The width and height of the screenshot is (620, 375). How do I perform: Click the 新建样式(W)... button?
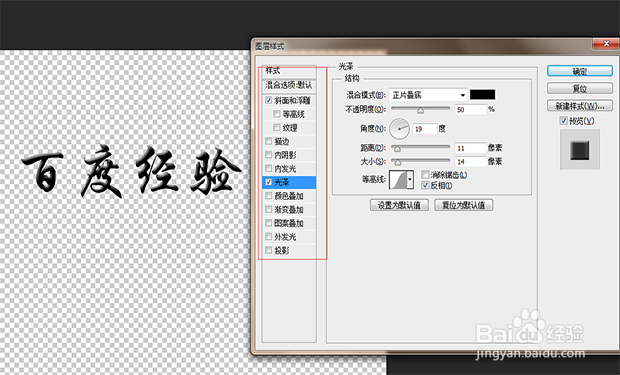pos(580,106)
